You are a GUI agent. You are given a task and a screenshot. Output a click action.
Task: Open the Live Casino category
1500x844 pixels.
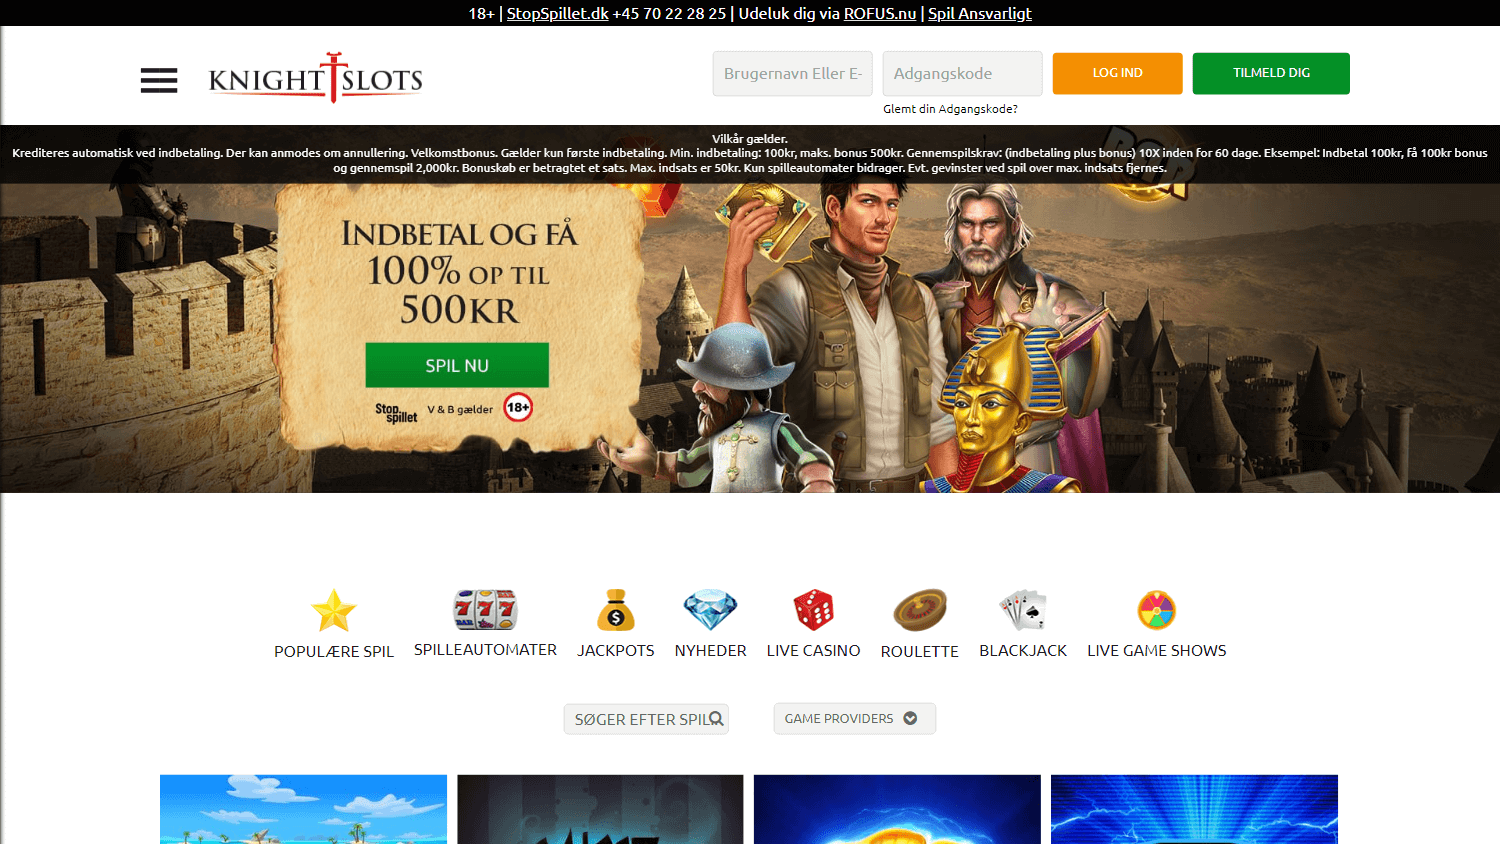pos(813,651)
